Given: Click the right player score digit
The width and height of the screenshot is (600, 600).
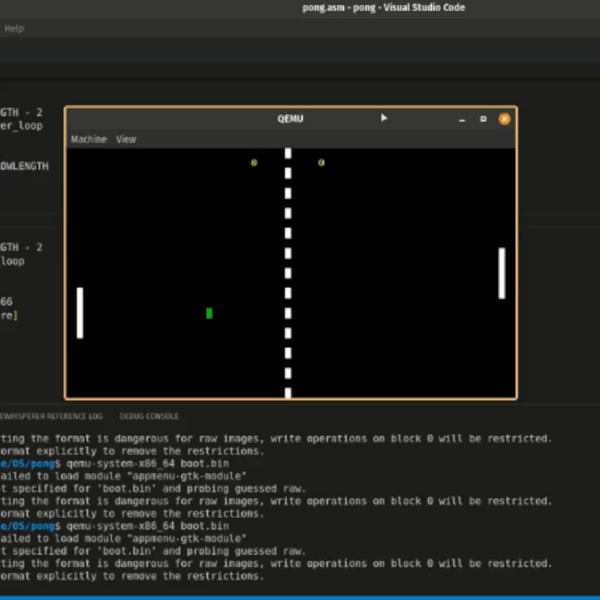Looking at the screenshot, I should point(321,162).
